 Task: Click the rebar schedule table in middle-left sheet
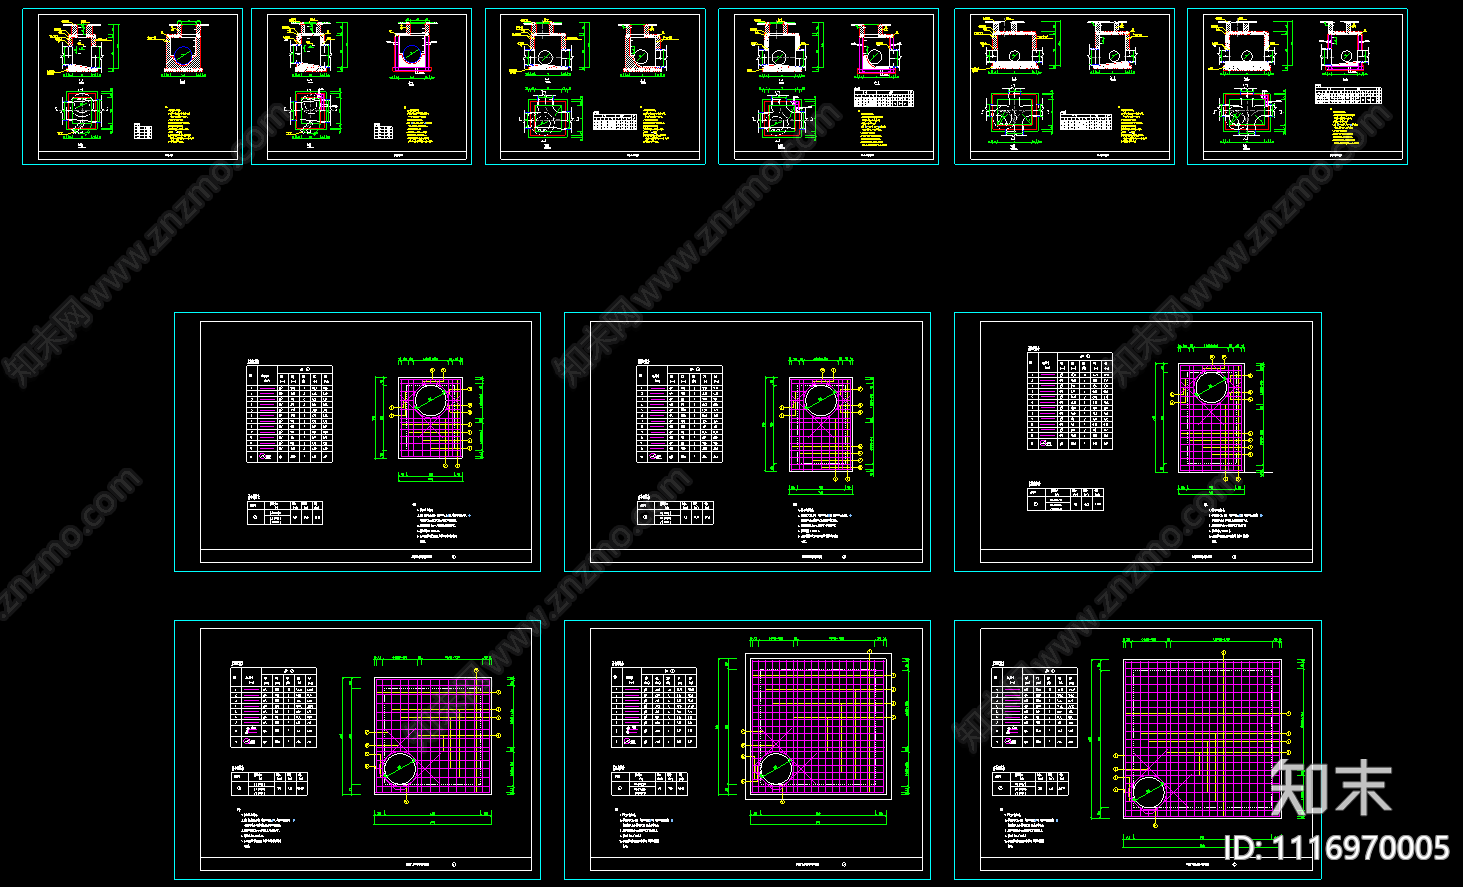point(289,414)
